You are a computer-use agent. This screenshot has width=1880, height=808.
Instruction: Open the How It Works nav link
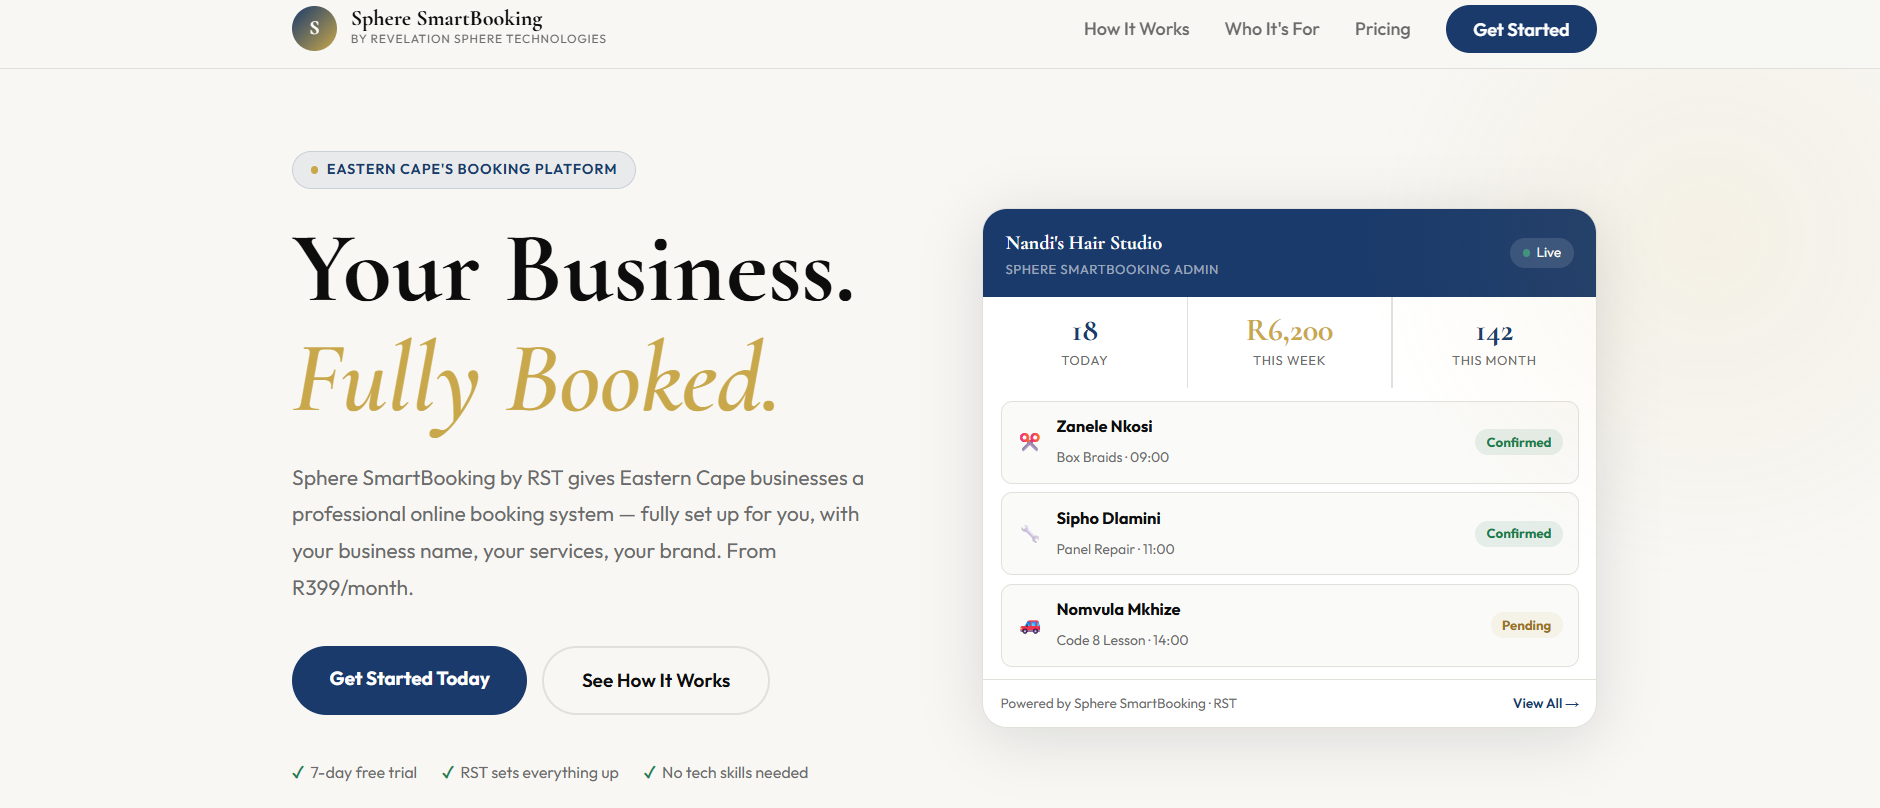pyautogui.click(x=1137, y=29)
